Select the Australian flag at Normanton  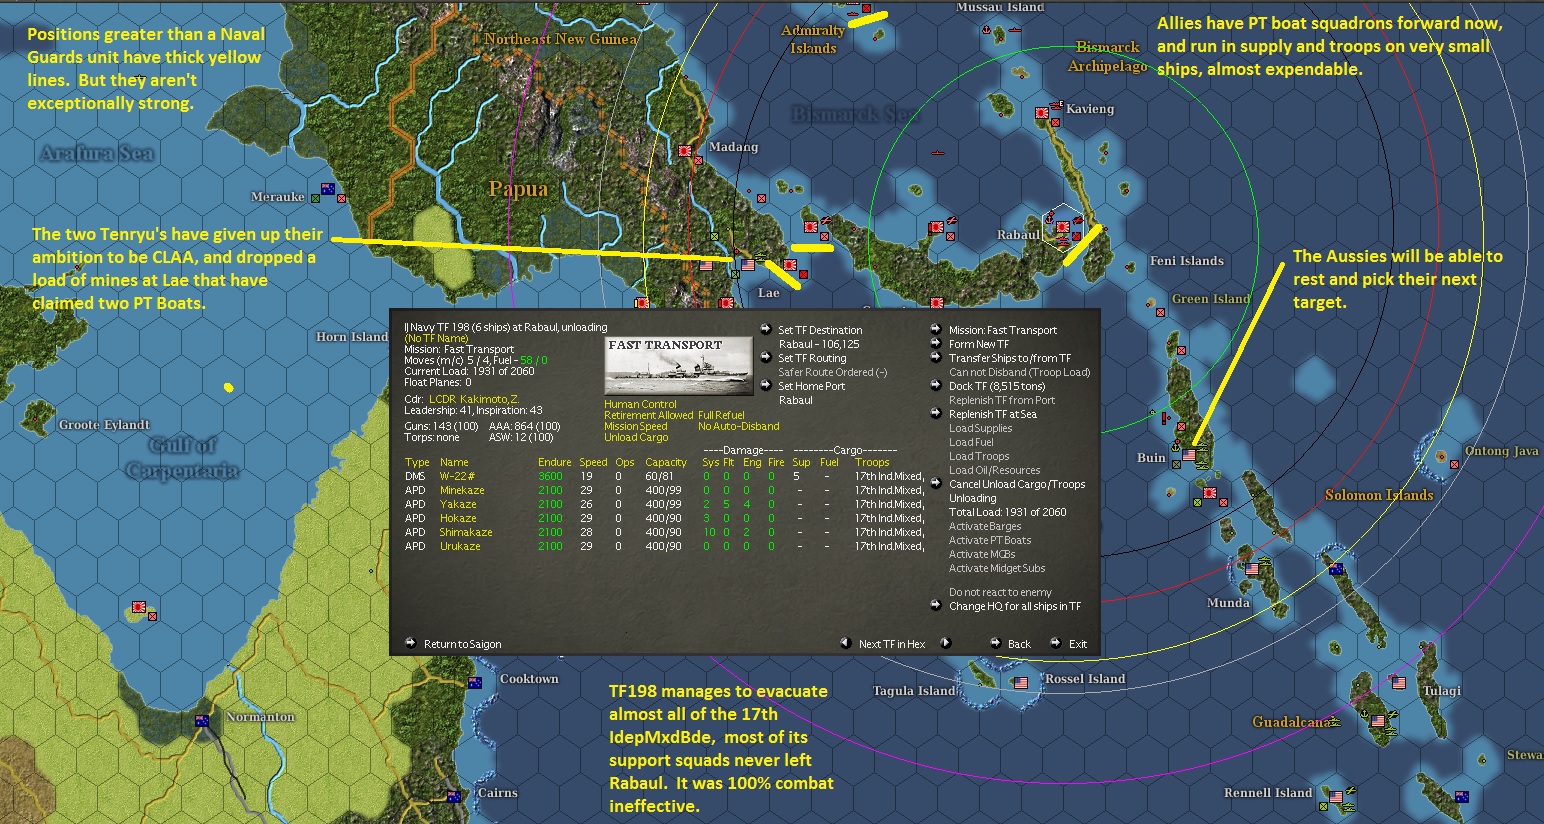[x=202, y=720]
